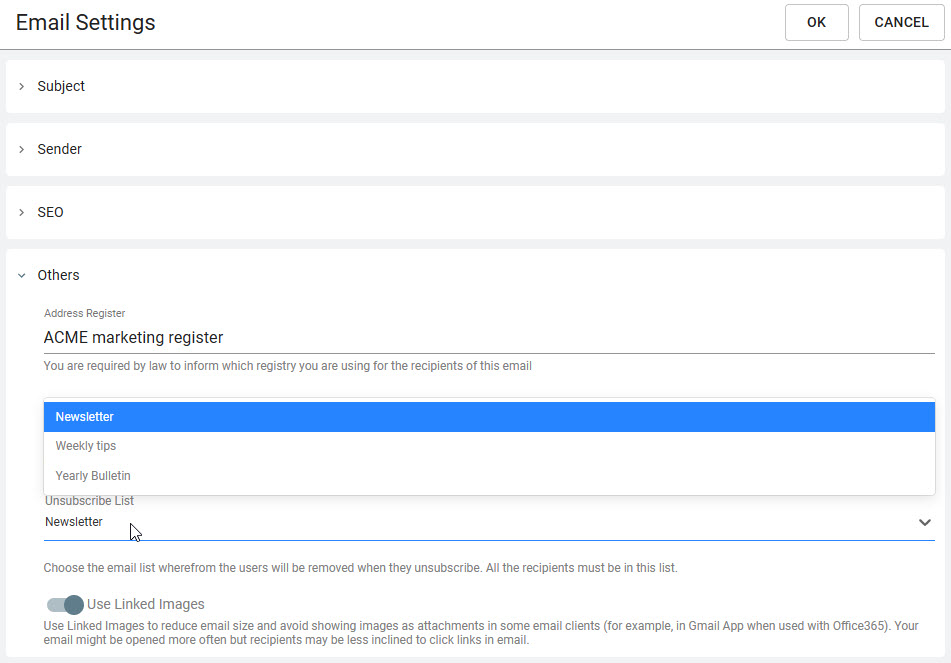
Task: Click the Use Linked Images label
Action: (x=146, y=604)
